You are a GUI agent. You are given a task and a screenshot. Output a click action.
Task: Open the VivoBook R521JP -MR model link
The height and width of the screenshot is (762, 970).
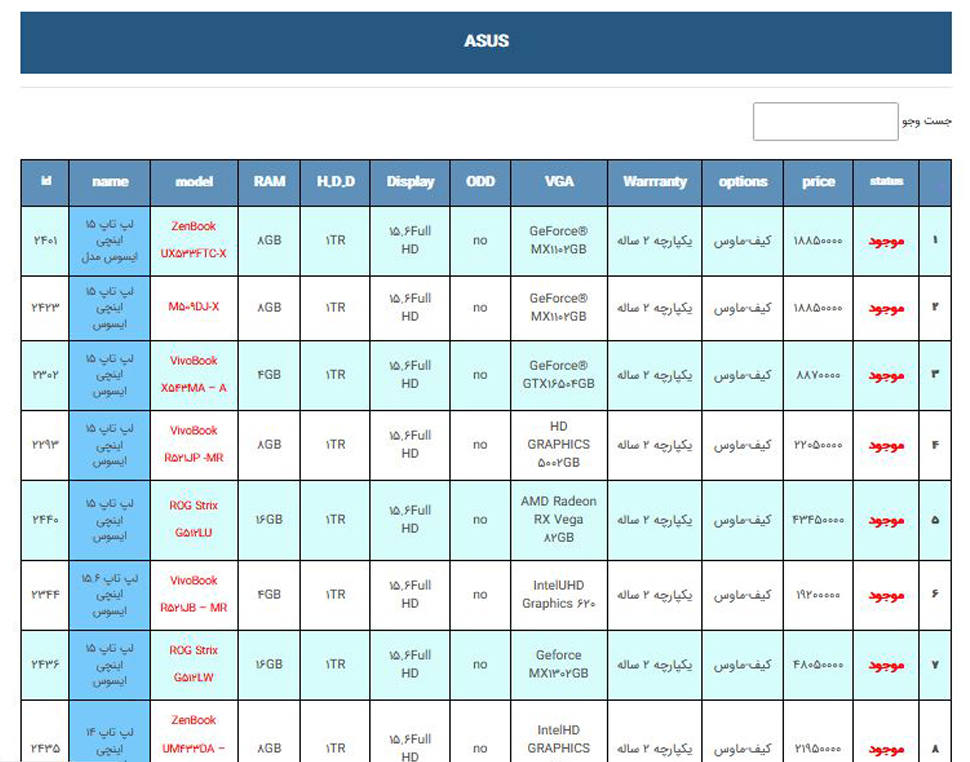194,444
